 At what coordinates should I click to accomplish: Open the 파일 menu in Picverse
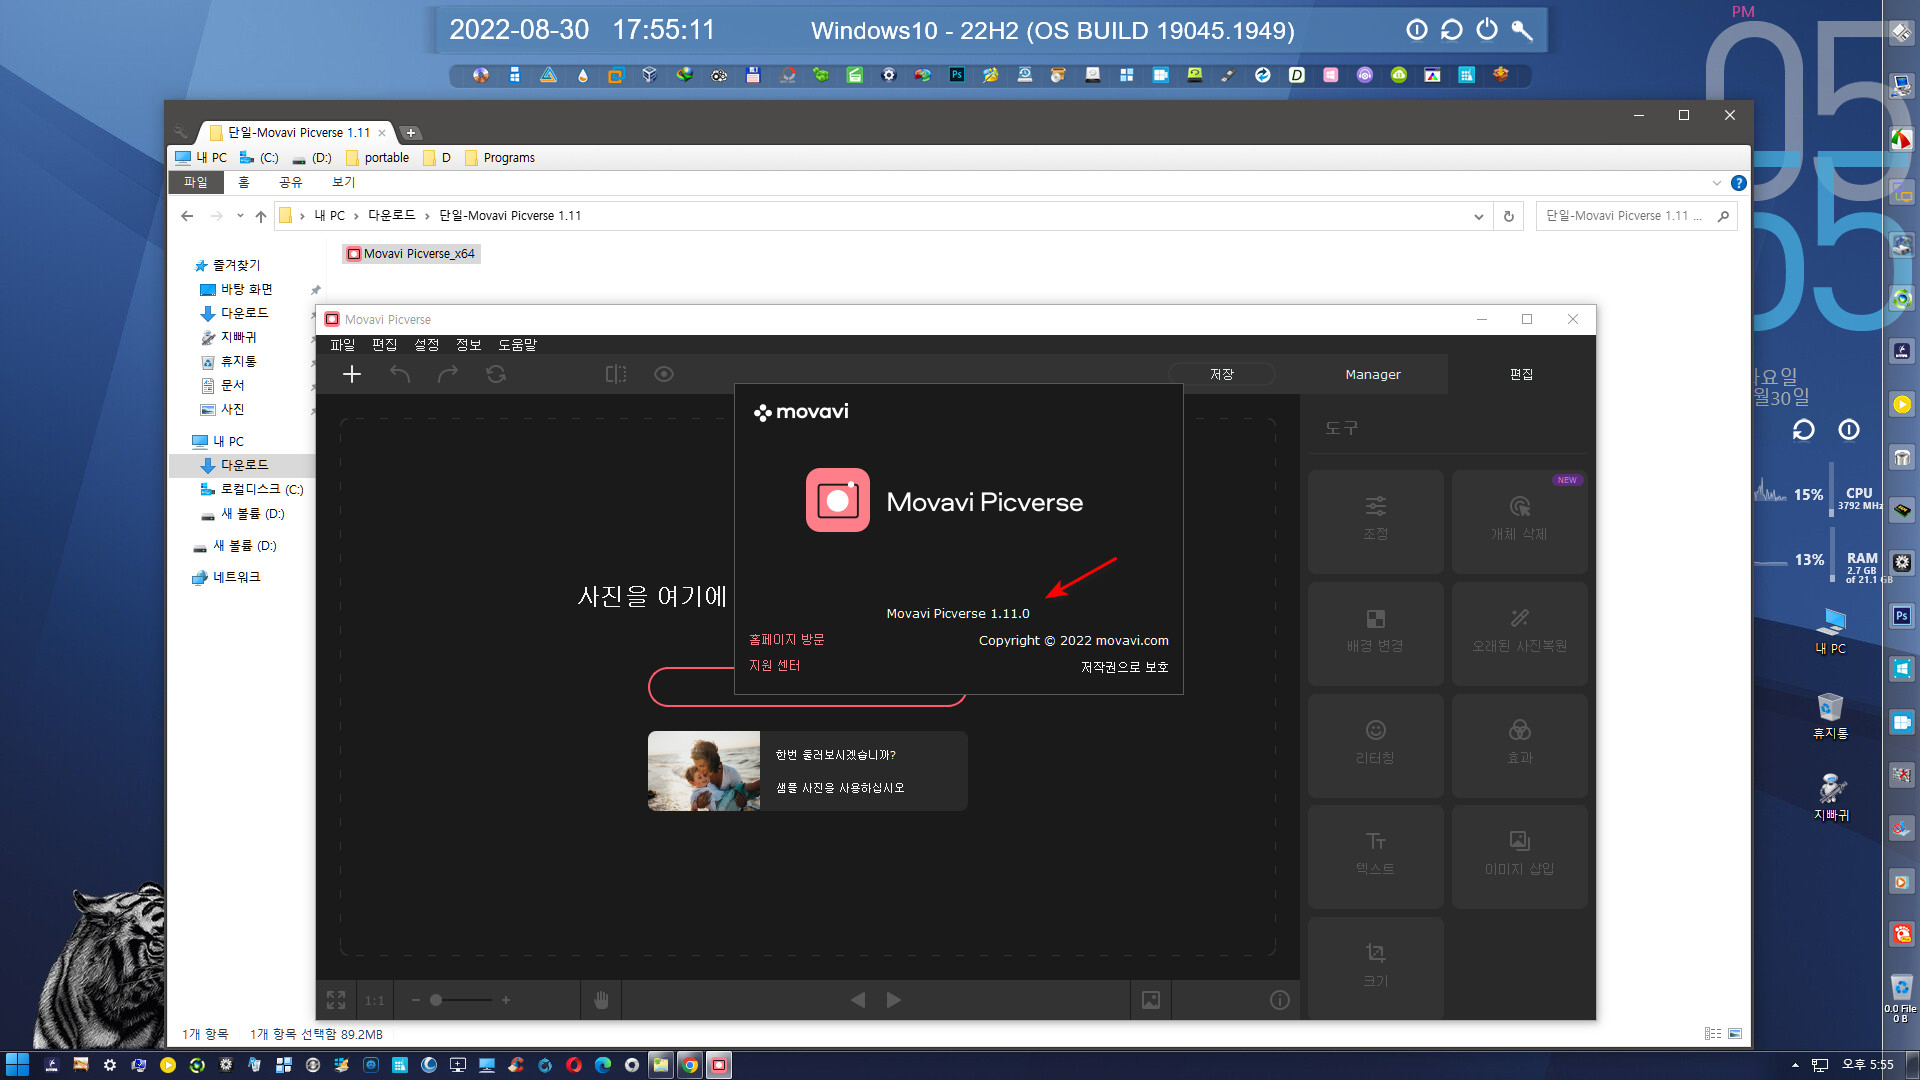tap(343, 345)
